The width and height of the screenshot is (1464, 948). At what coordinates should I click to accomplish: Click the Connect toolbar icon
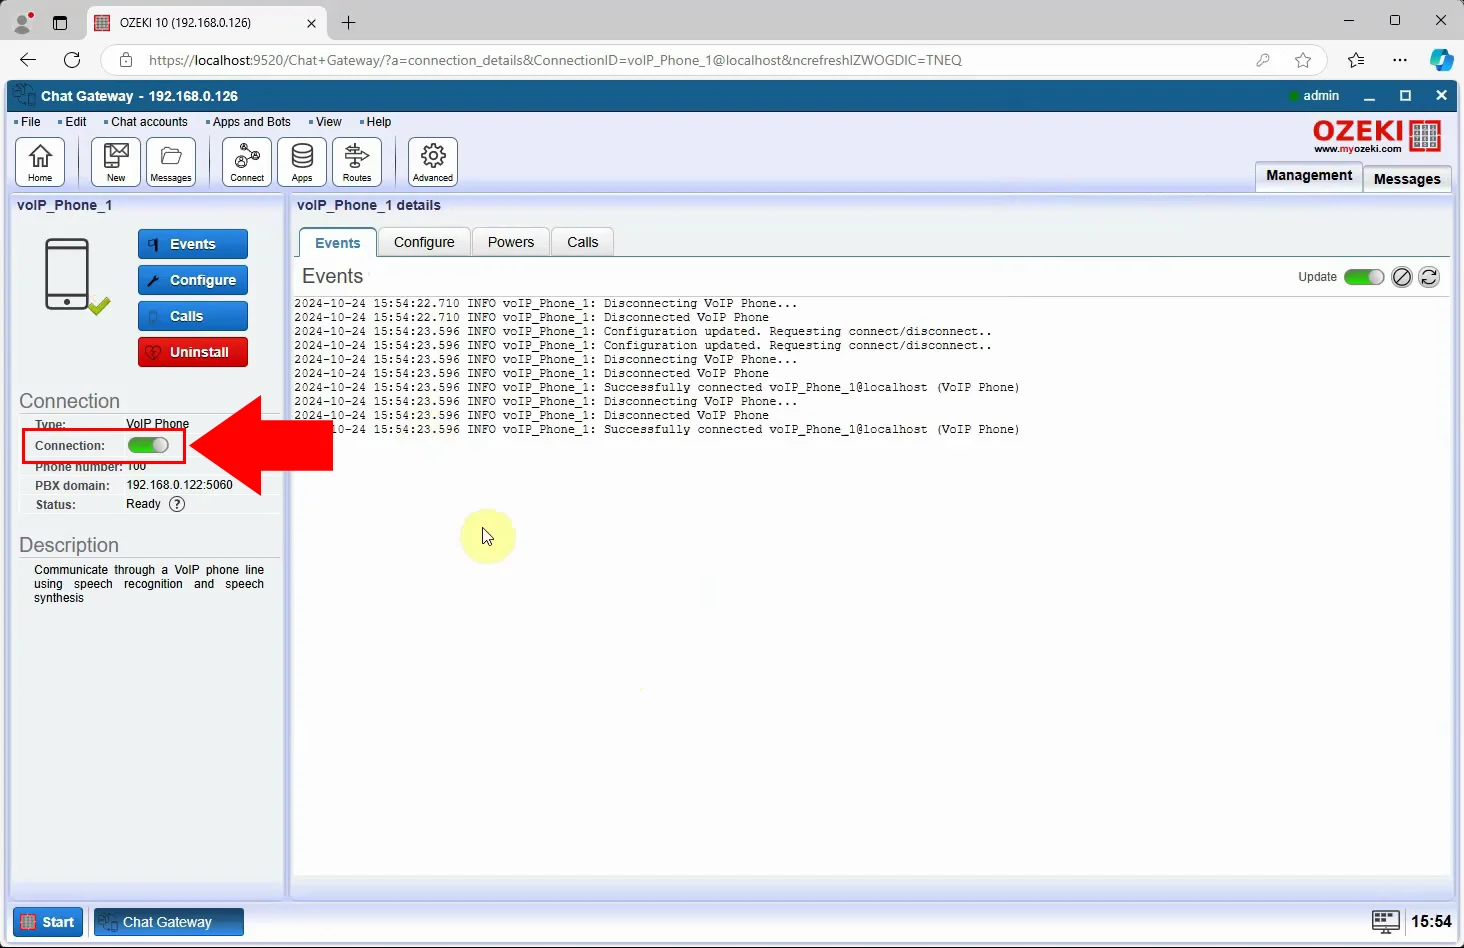[247, 162]
